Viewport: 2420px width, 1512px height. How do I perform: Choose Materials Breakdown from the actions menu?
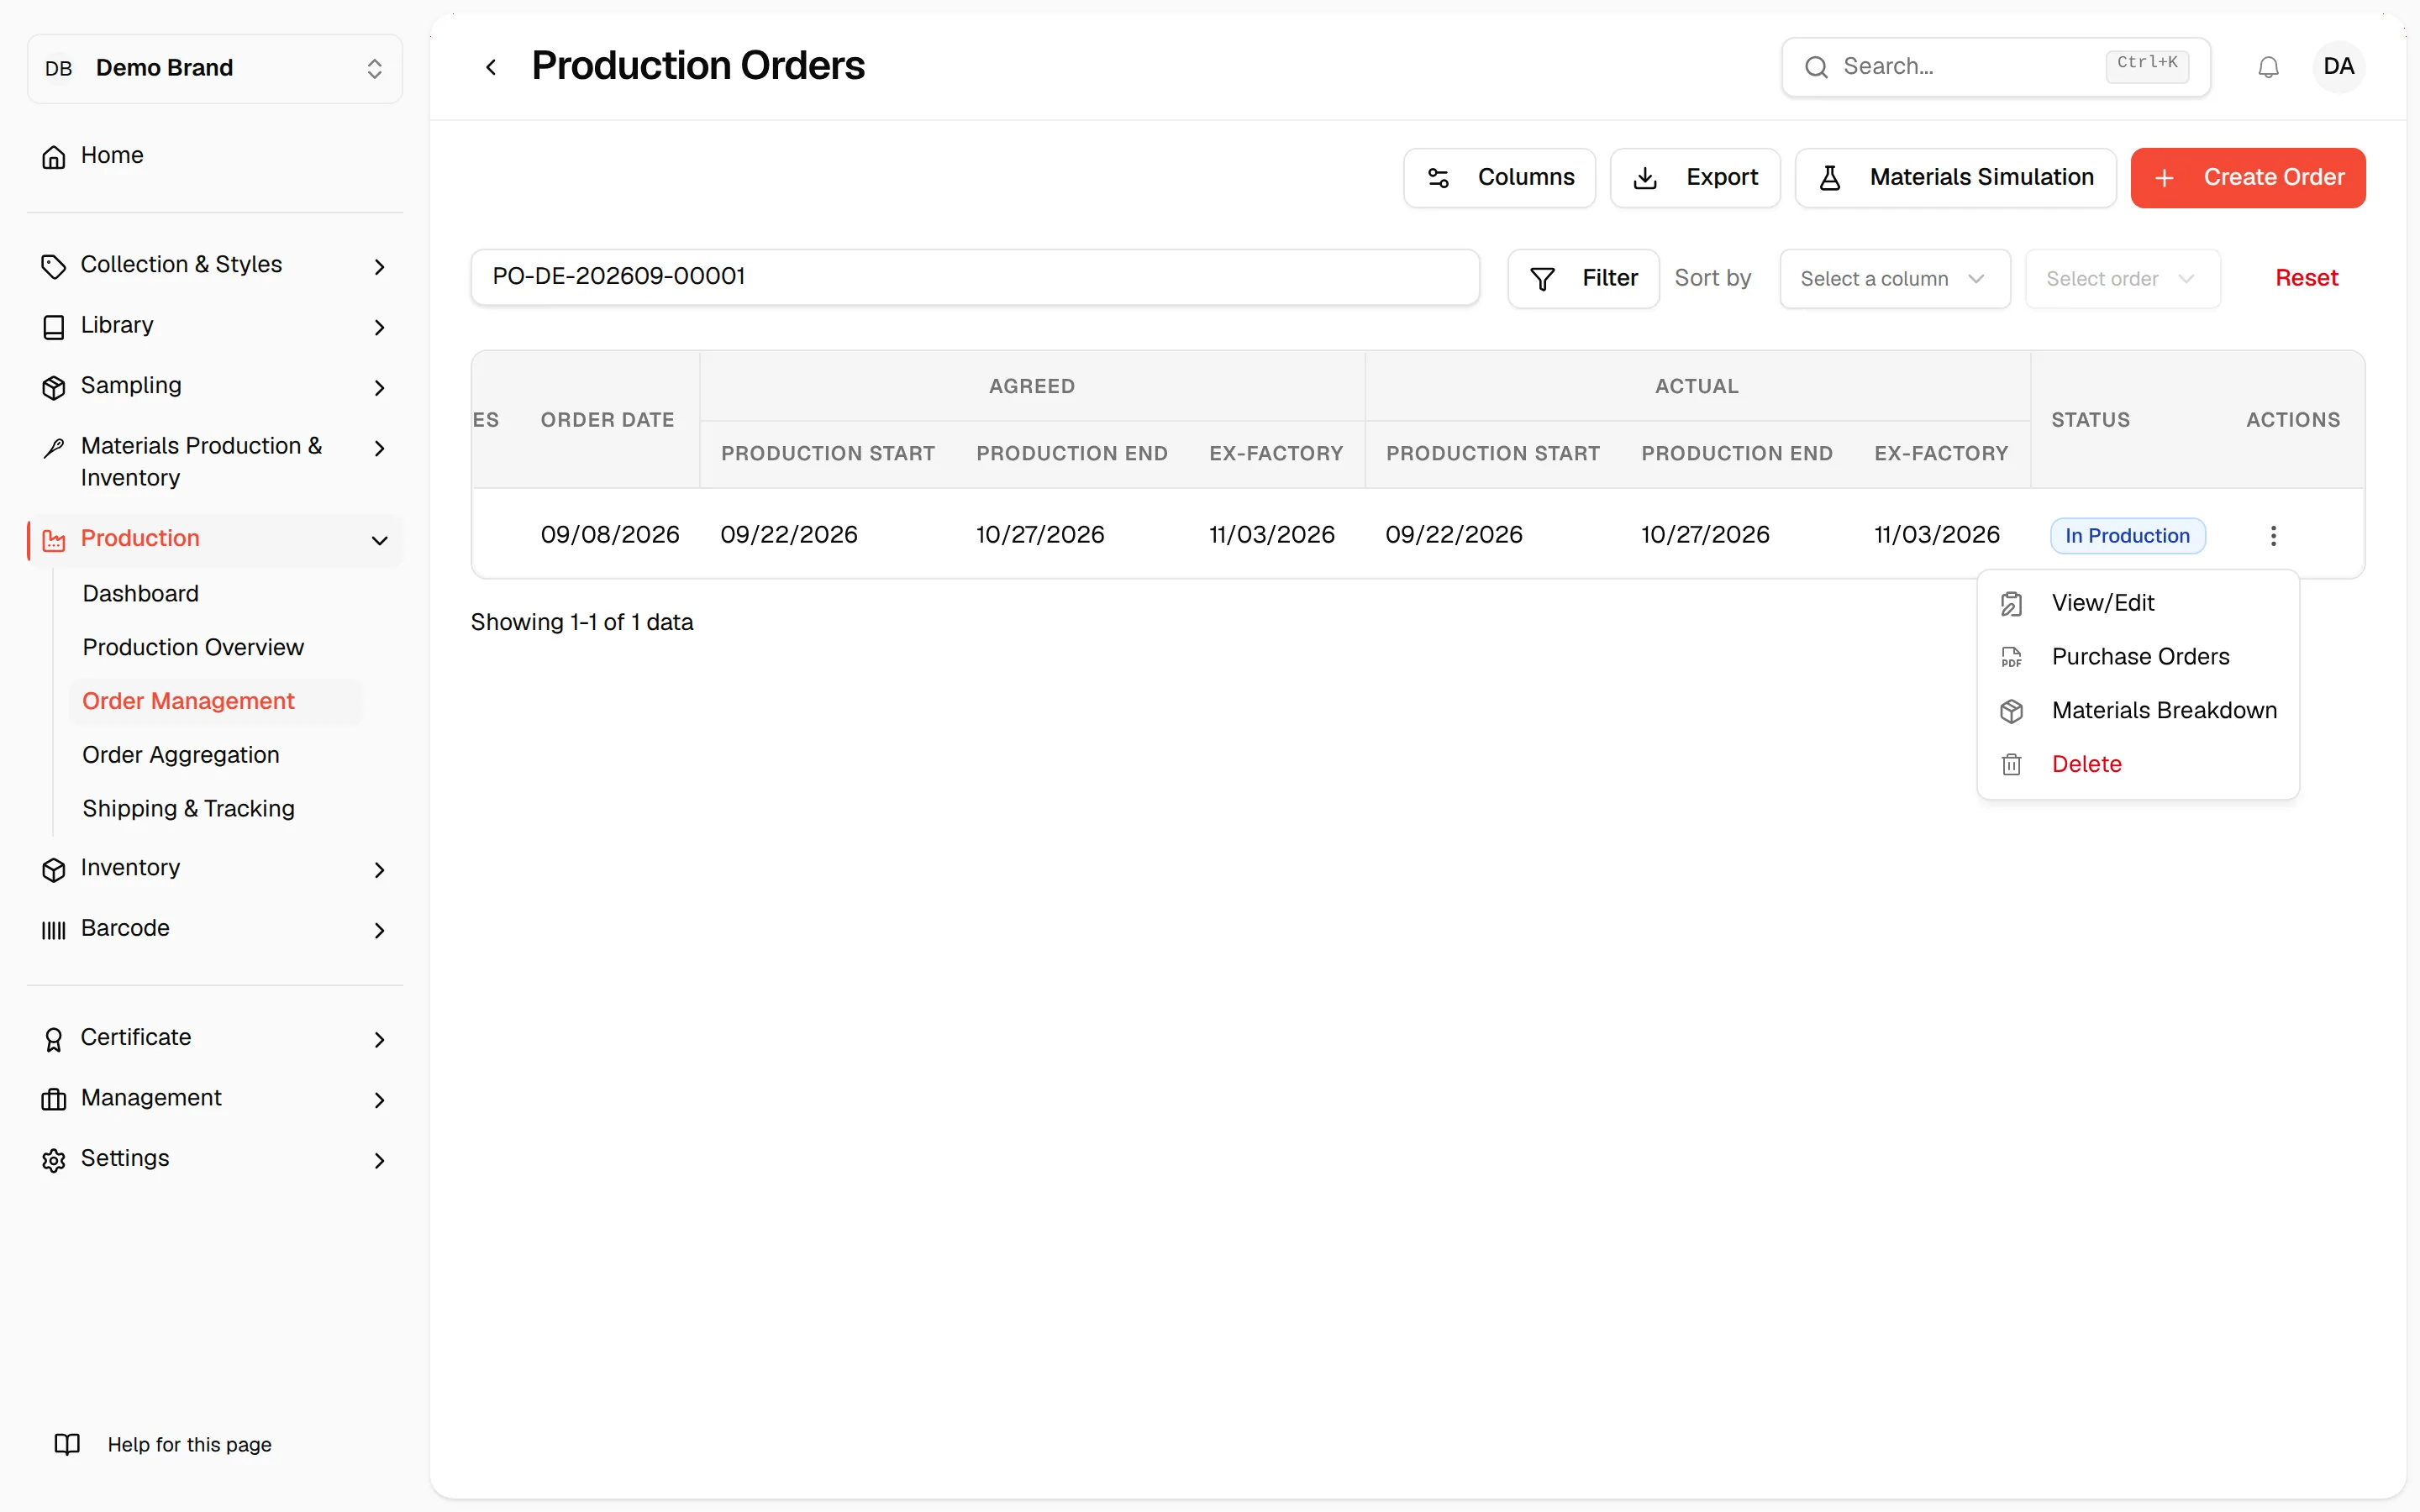[x=2138, y=711]
